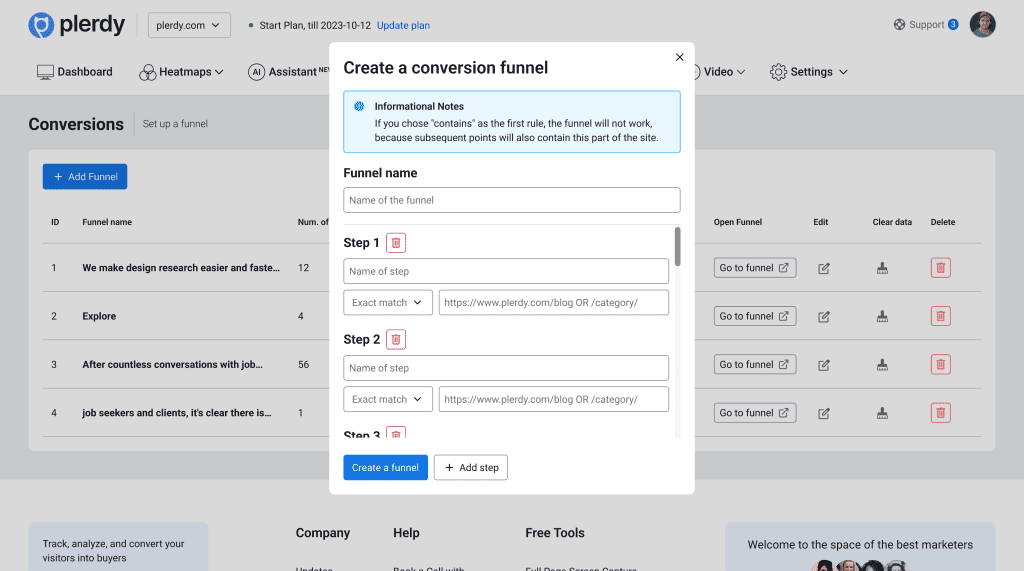This screenshot has width=1024, height=571.
Task: Go to the Dashboard tab
Action: (x=75, y=72)
